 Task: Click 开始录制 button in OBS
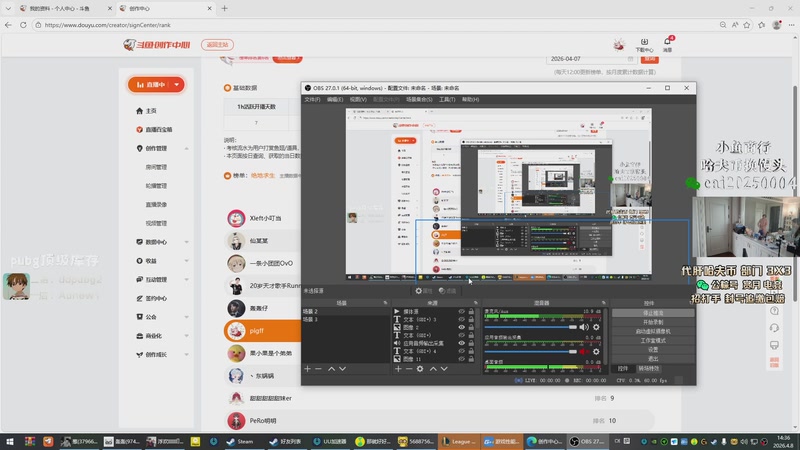coord(653,322)
